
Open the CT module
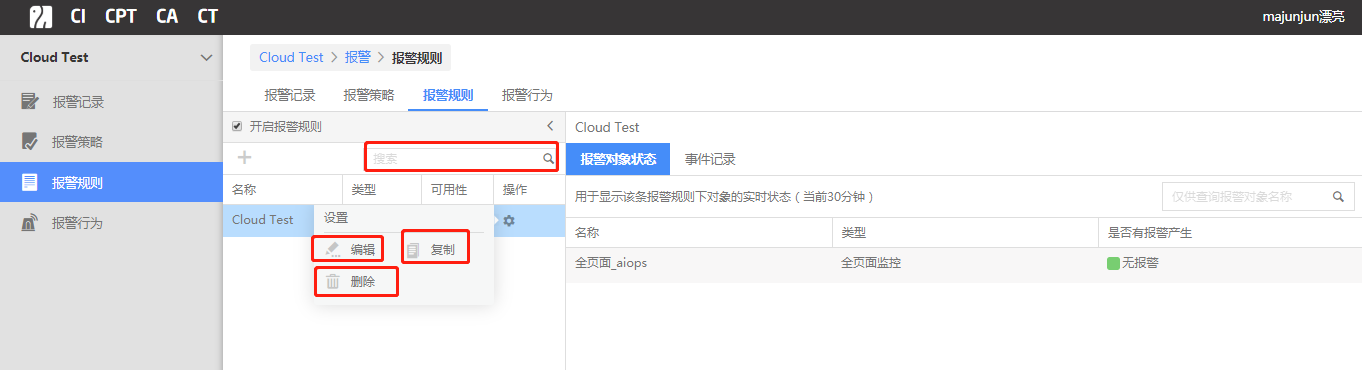[207, 17]
